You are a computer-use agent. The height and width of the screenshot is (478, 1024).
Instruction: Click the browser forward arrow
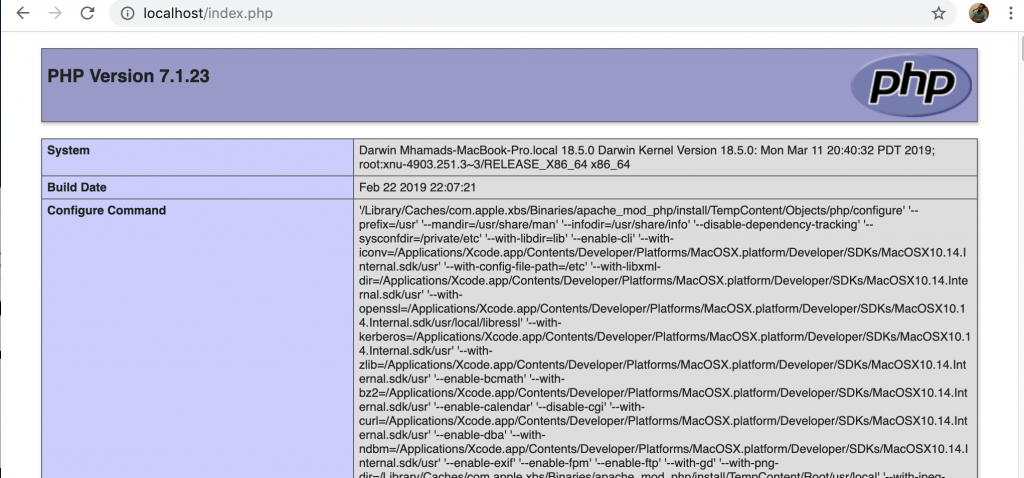(55, 14)
